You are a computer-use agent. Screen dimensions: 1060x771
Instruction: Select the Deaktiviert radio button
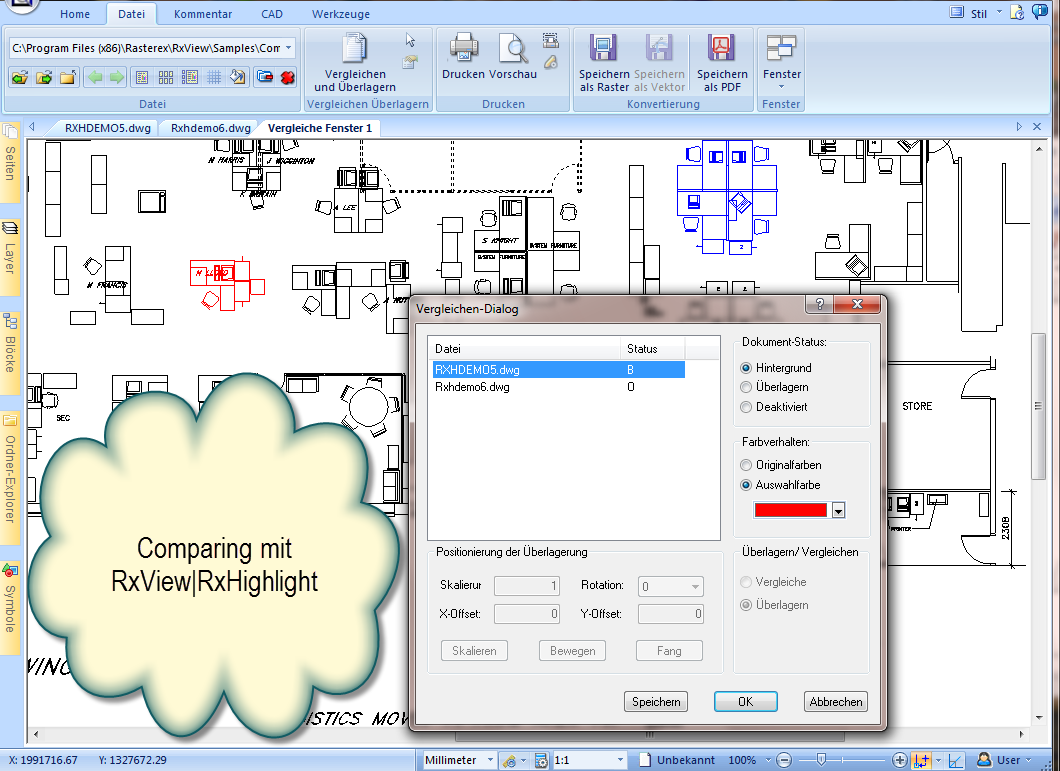(x=746, y=407)
